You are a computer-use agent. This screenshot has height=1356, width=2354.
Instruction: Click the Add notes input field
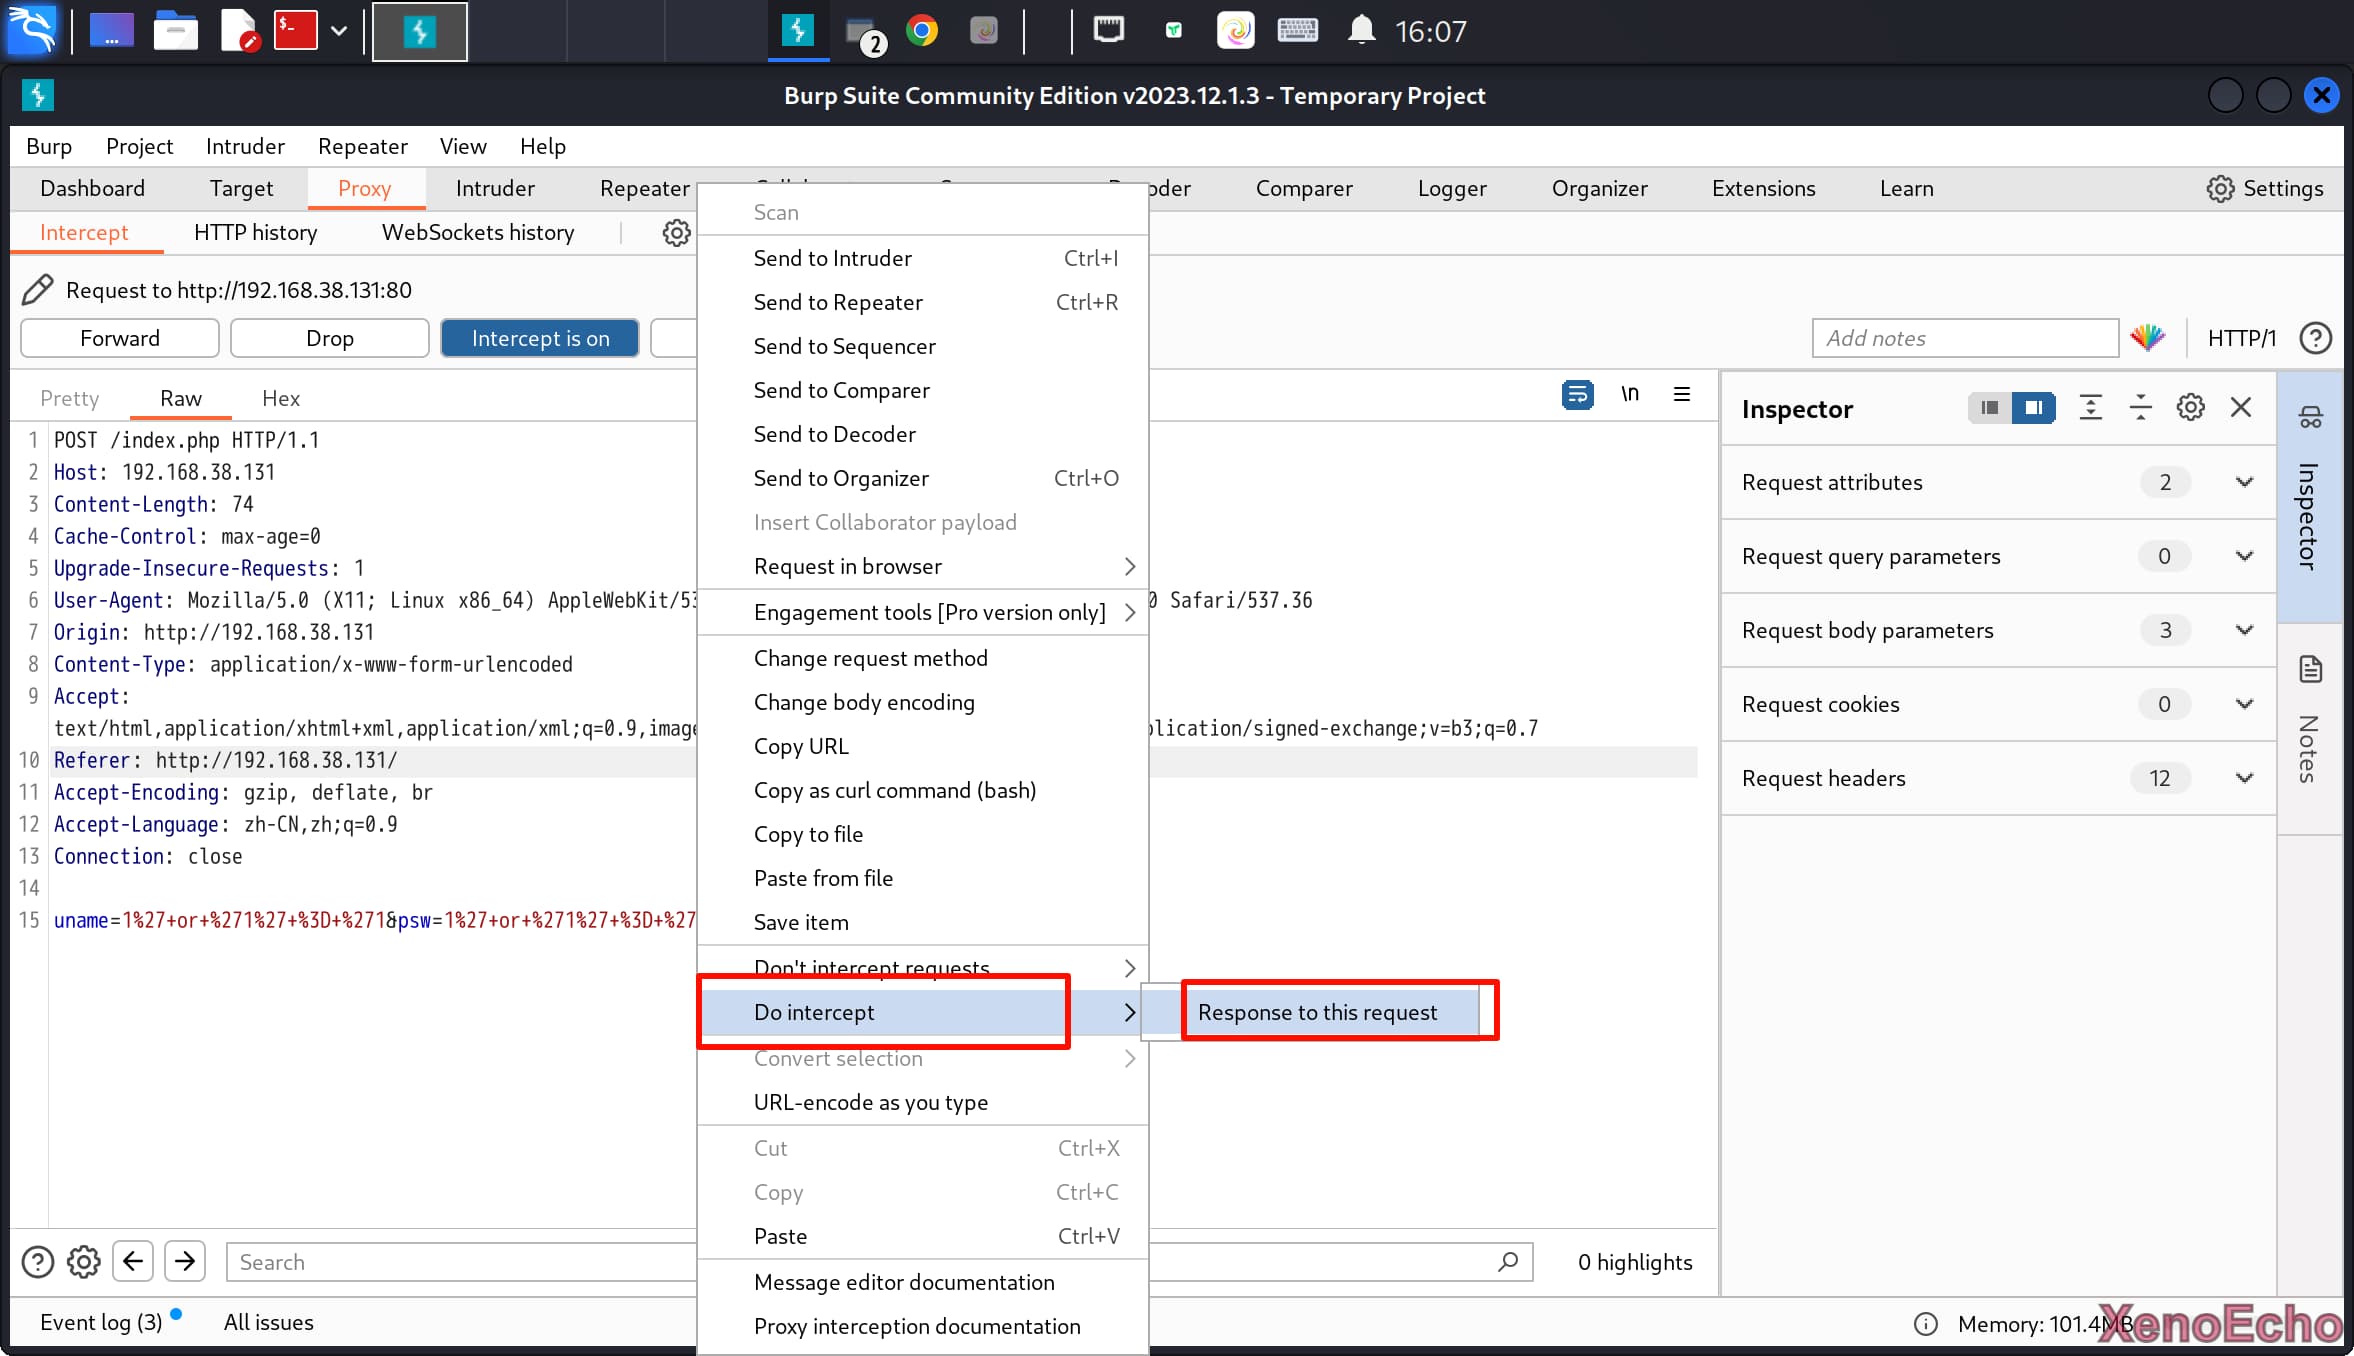click(x=1964, y=338)
